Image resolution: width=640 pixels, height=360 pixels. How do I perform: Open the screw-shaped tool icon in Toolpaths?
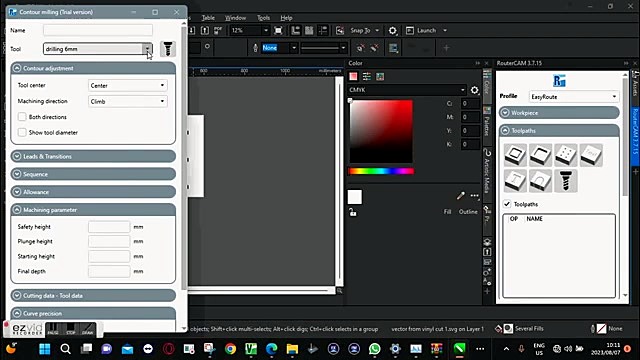(x=566, y=181)
